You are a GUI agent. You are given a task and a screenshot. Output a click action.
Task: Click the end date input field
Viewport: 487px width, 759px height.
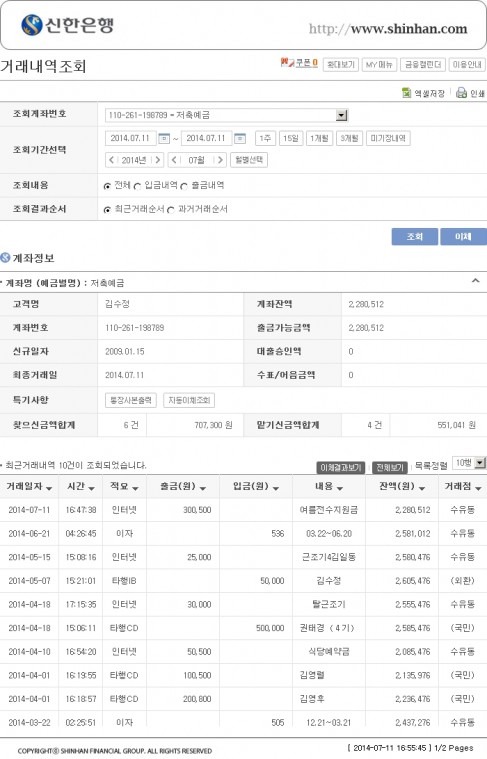[206, 138]
